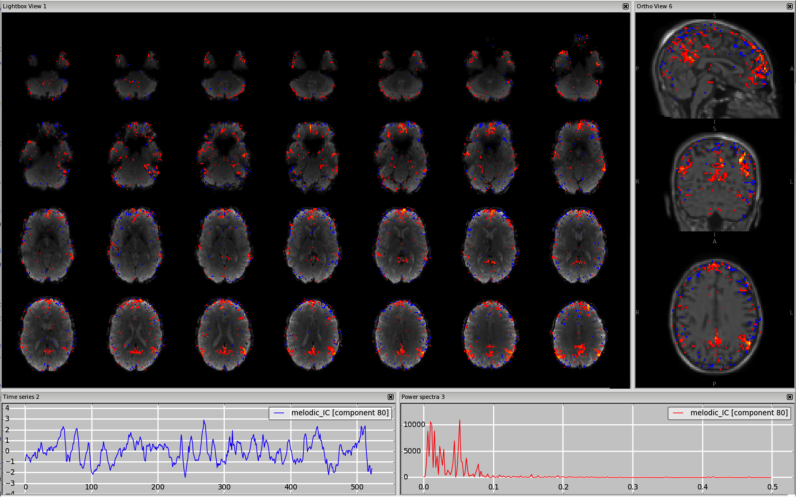Close the Lightbox View 1 panel

626,6
